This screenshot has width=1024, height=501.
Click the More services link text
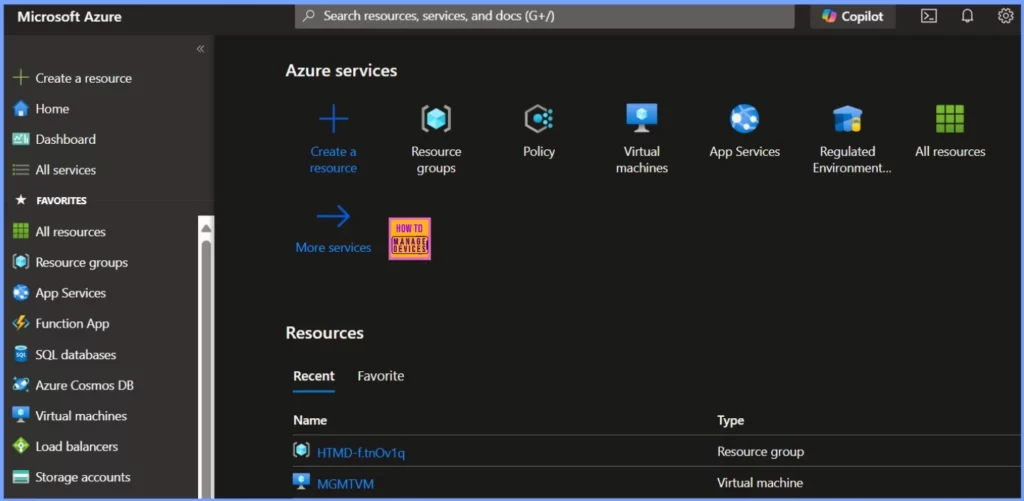[333, 248]
